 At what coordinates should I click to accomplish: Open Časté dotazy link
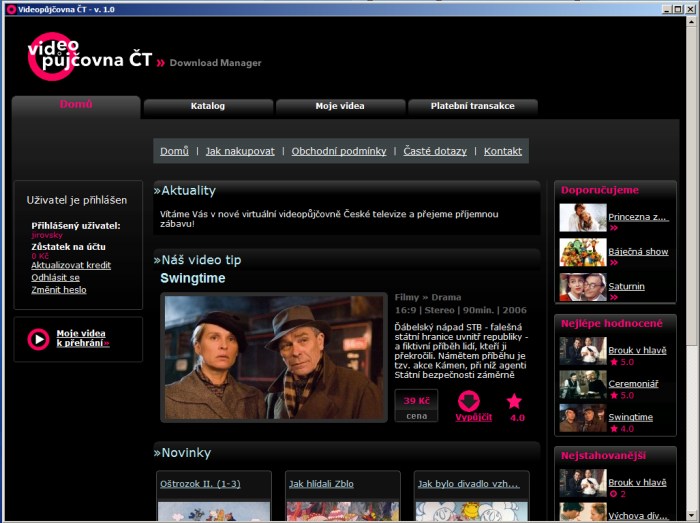(435, 151)
